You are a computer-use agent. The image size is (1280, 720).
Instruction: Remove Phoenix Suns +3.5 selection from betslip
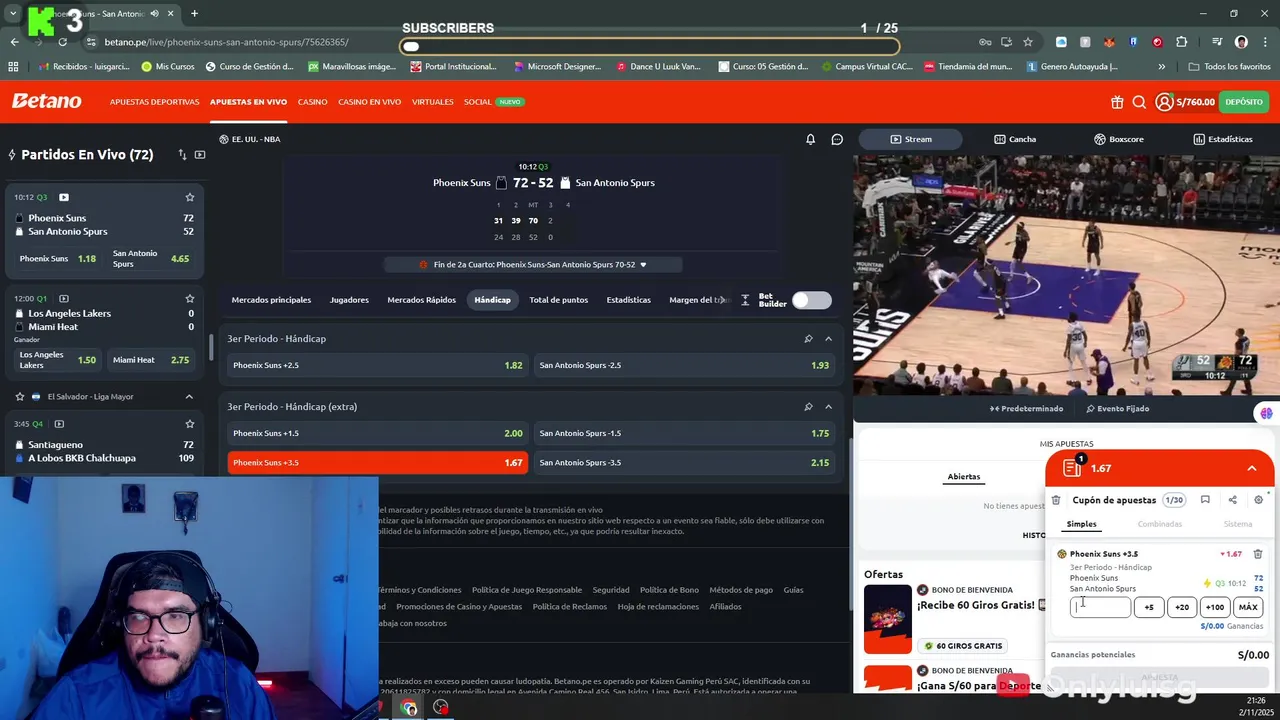(1258, 554)
